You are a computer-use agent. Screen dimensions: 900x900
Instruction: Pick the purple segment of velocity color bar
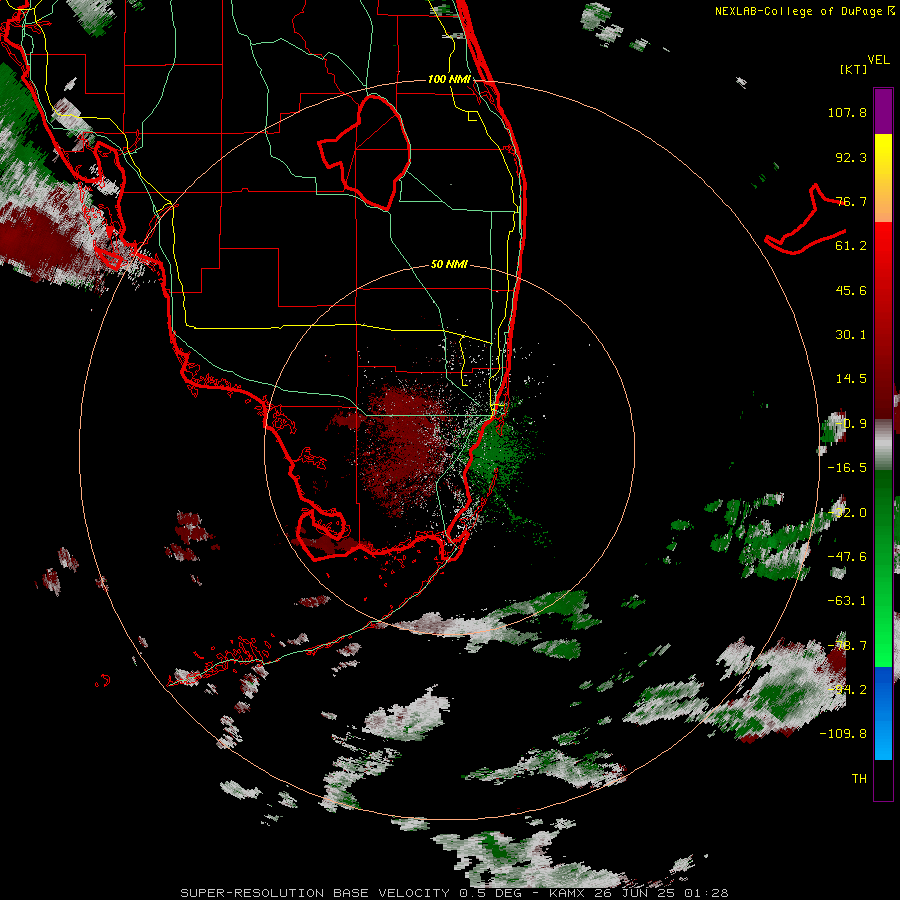point(883,111)
